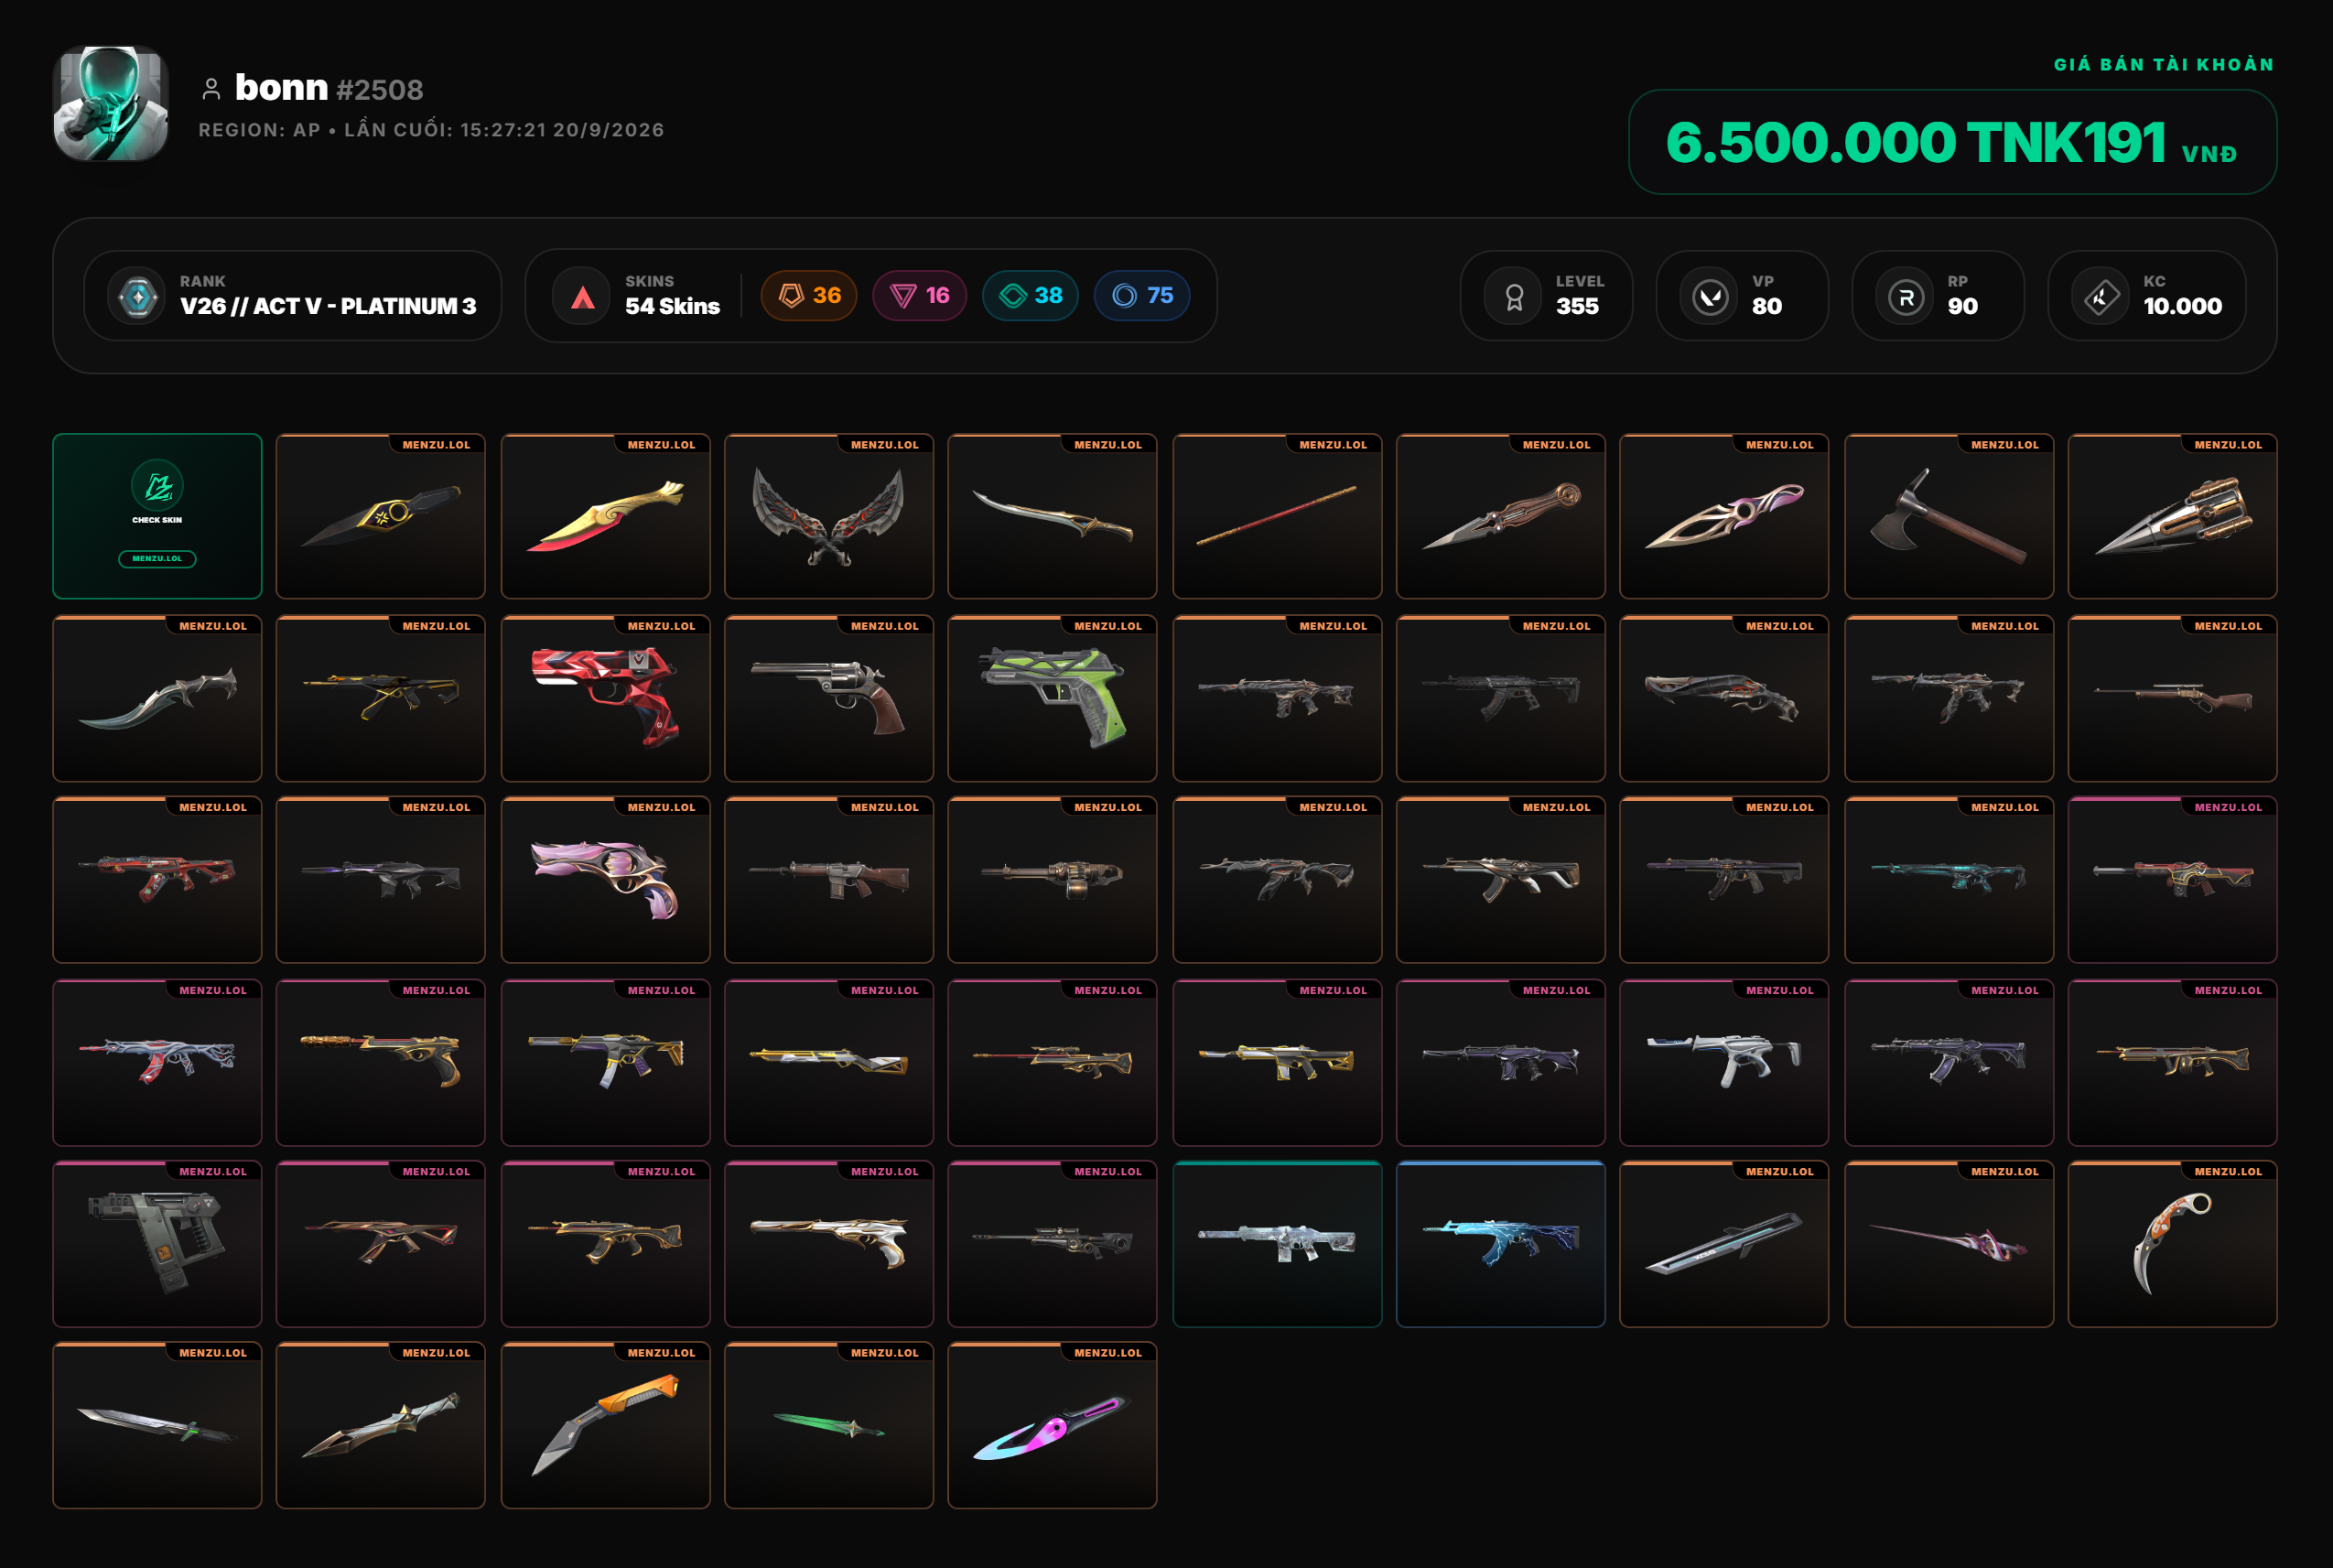Click the bonn profile avatar image

click(x=110, y=103)
